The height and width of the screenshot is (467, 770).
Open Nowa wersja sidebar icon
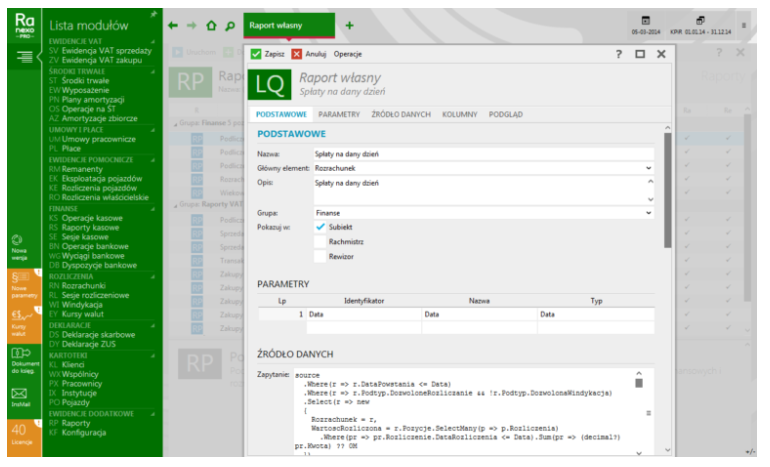click(19, 247)
